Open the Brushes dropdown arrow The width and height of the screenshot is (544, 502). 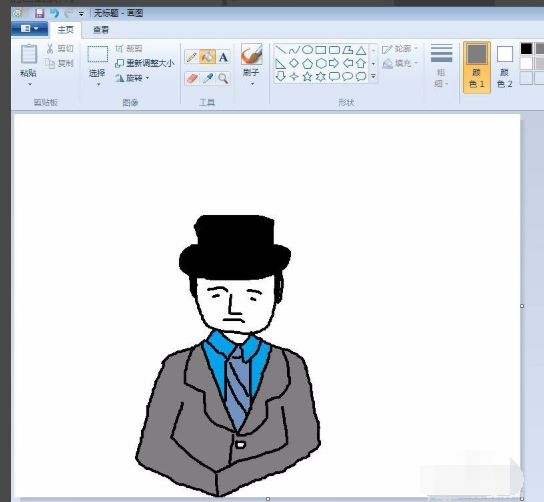[252, 84]
